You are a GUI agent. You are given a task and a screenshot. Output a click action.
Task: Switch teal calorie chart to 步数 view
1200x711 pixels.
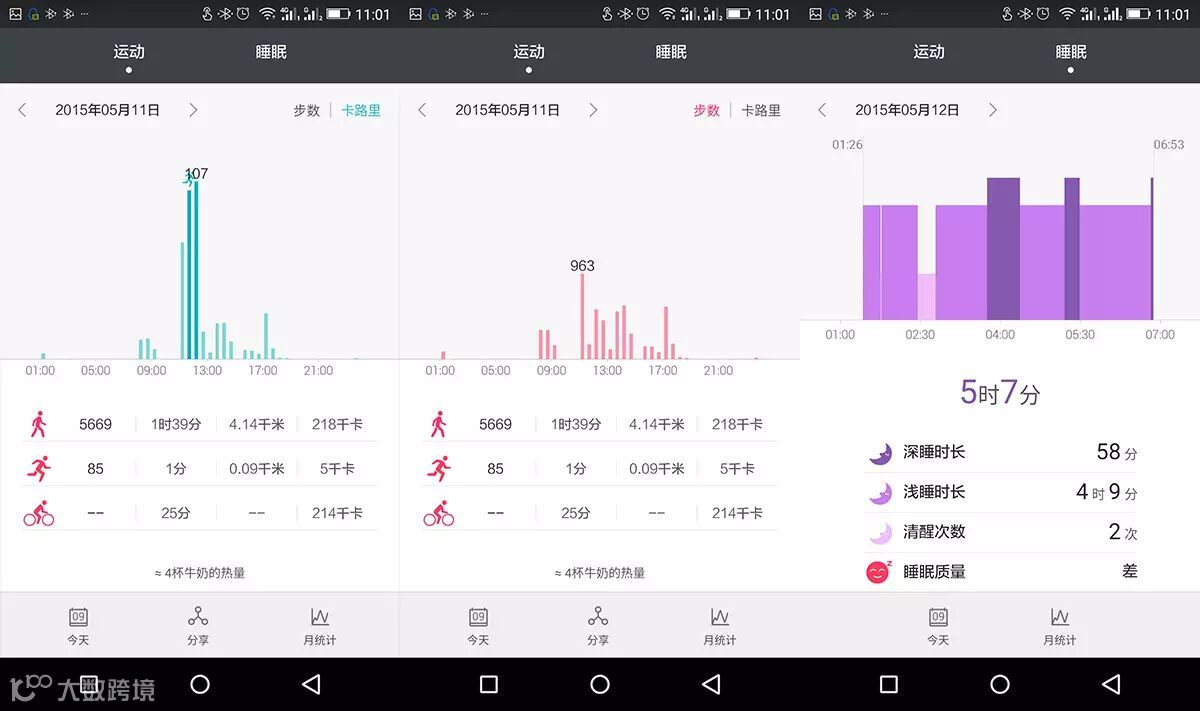(x=306, y=111)
